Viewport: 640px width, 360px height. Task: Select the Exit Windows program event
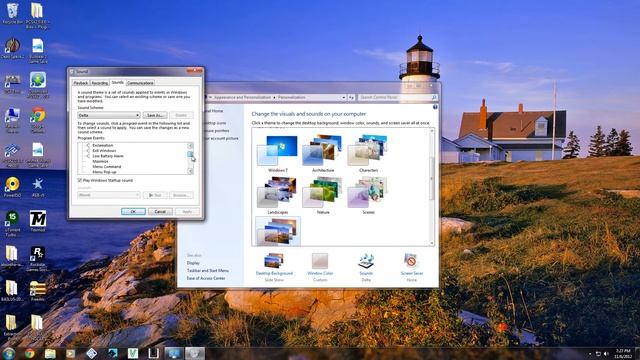104,151
